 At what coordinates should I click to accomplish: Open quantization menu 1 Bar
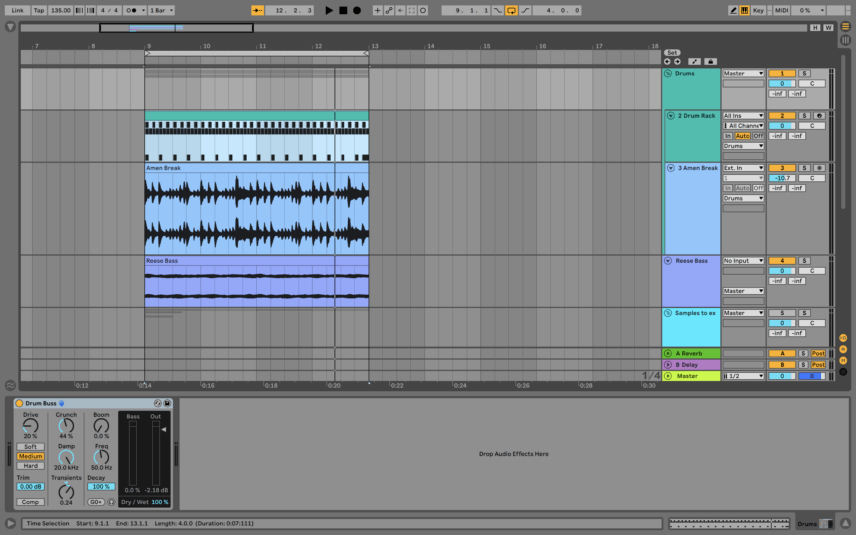coord(162,10)
